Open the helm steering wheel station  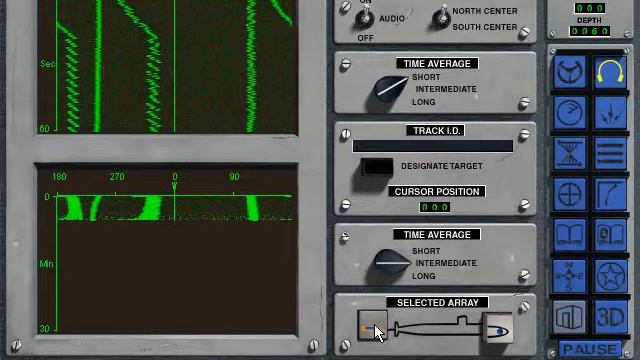coord(570,72)
